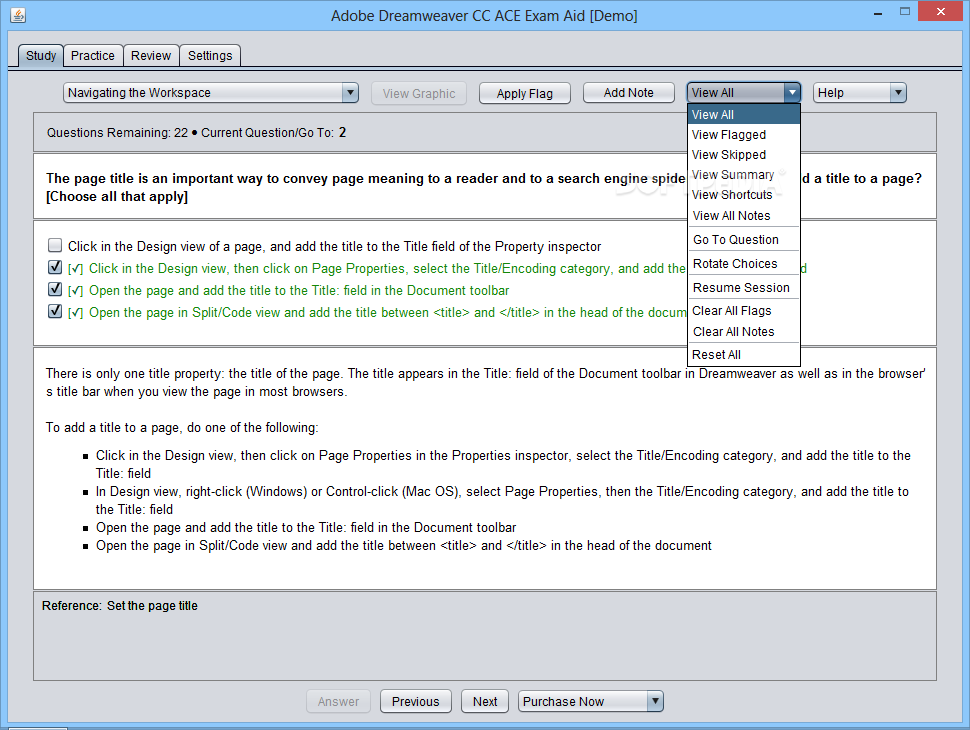
Task: Choose View Flagged from the list
Action: [x=744, y=134]
